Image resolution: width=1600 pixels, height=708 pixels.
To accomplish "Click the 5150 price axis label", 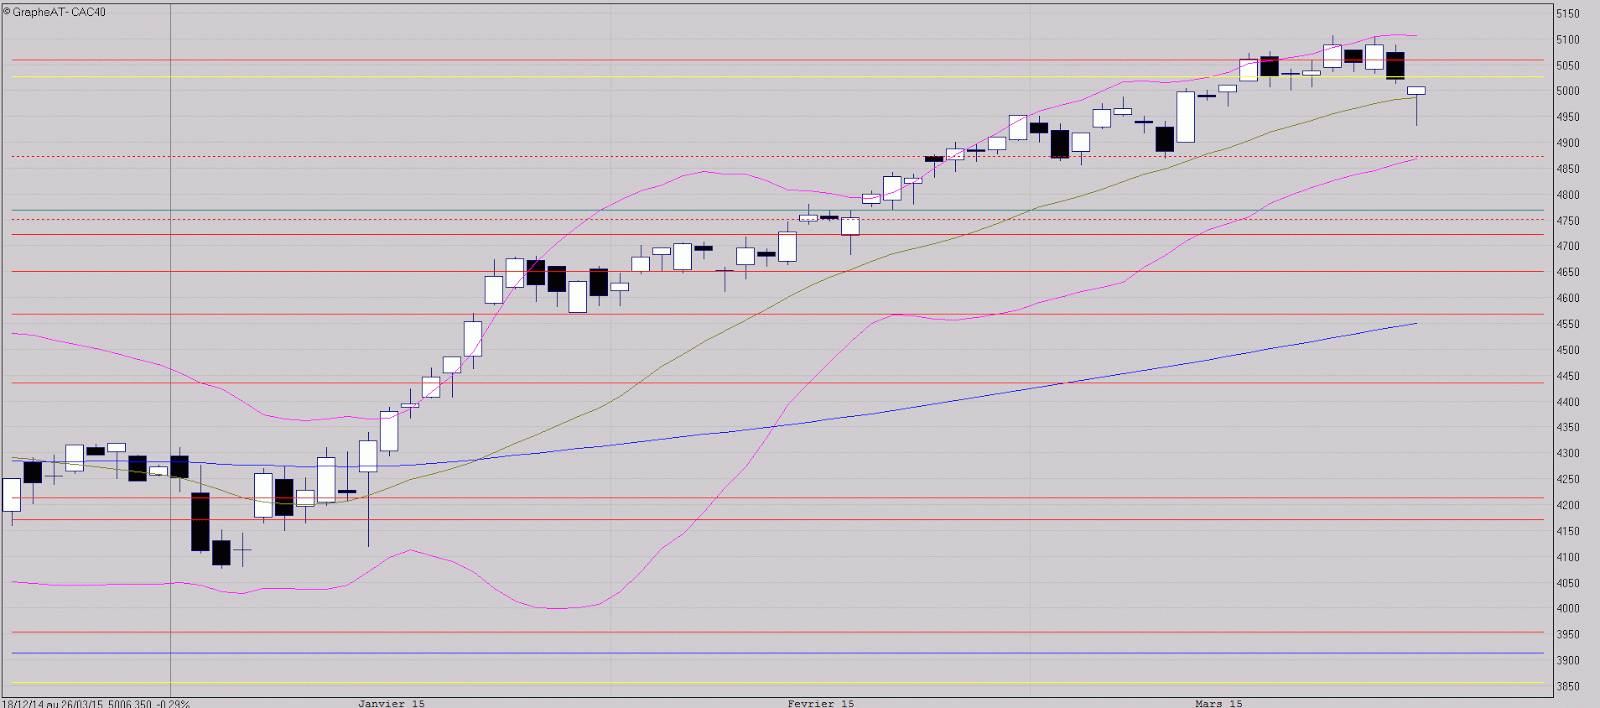I will tap(1567, 14).
